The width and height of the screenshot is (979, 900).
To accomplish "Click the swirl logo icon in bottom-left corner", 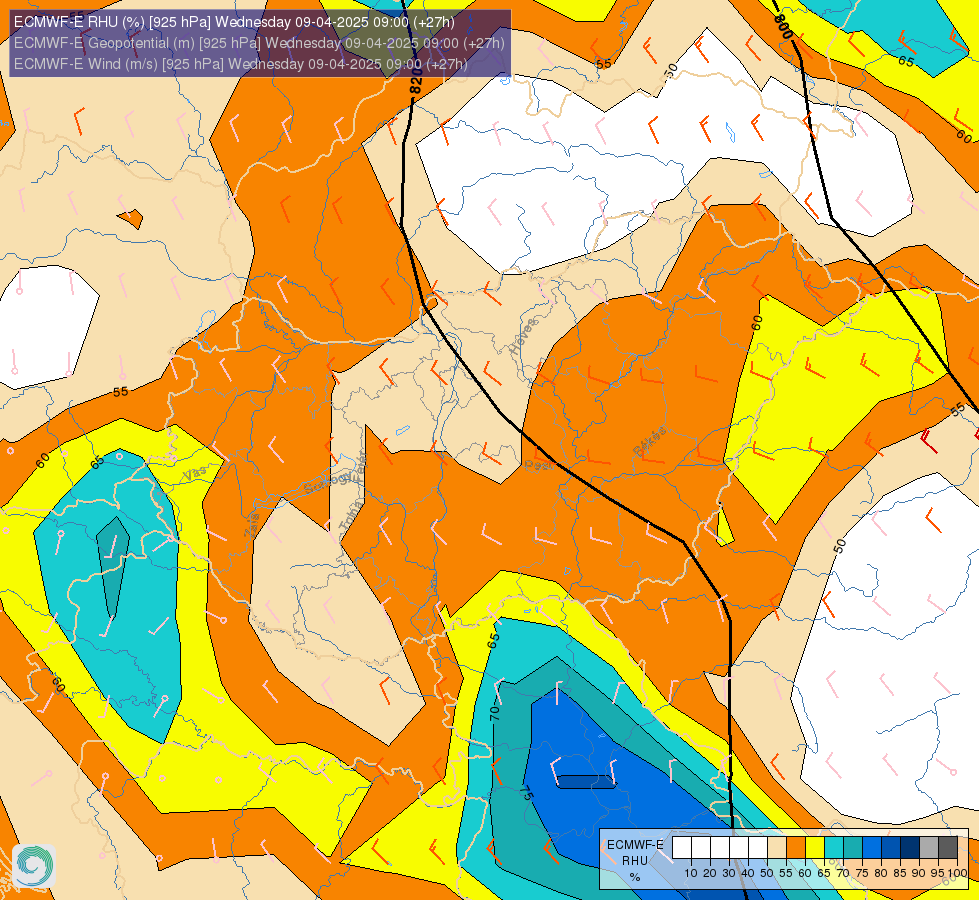I will point(34,866).
